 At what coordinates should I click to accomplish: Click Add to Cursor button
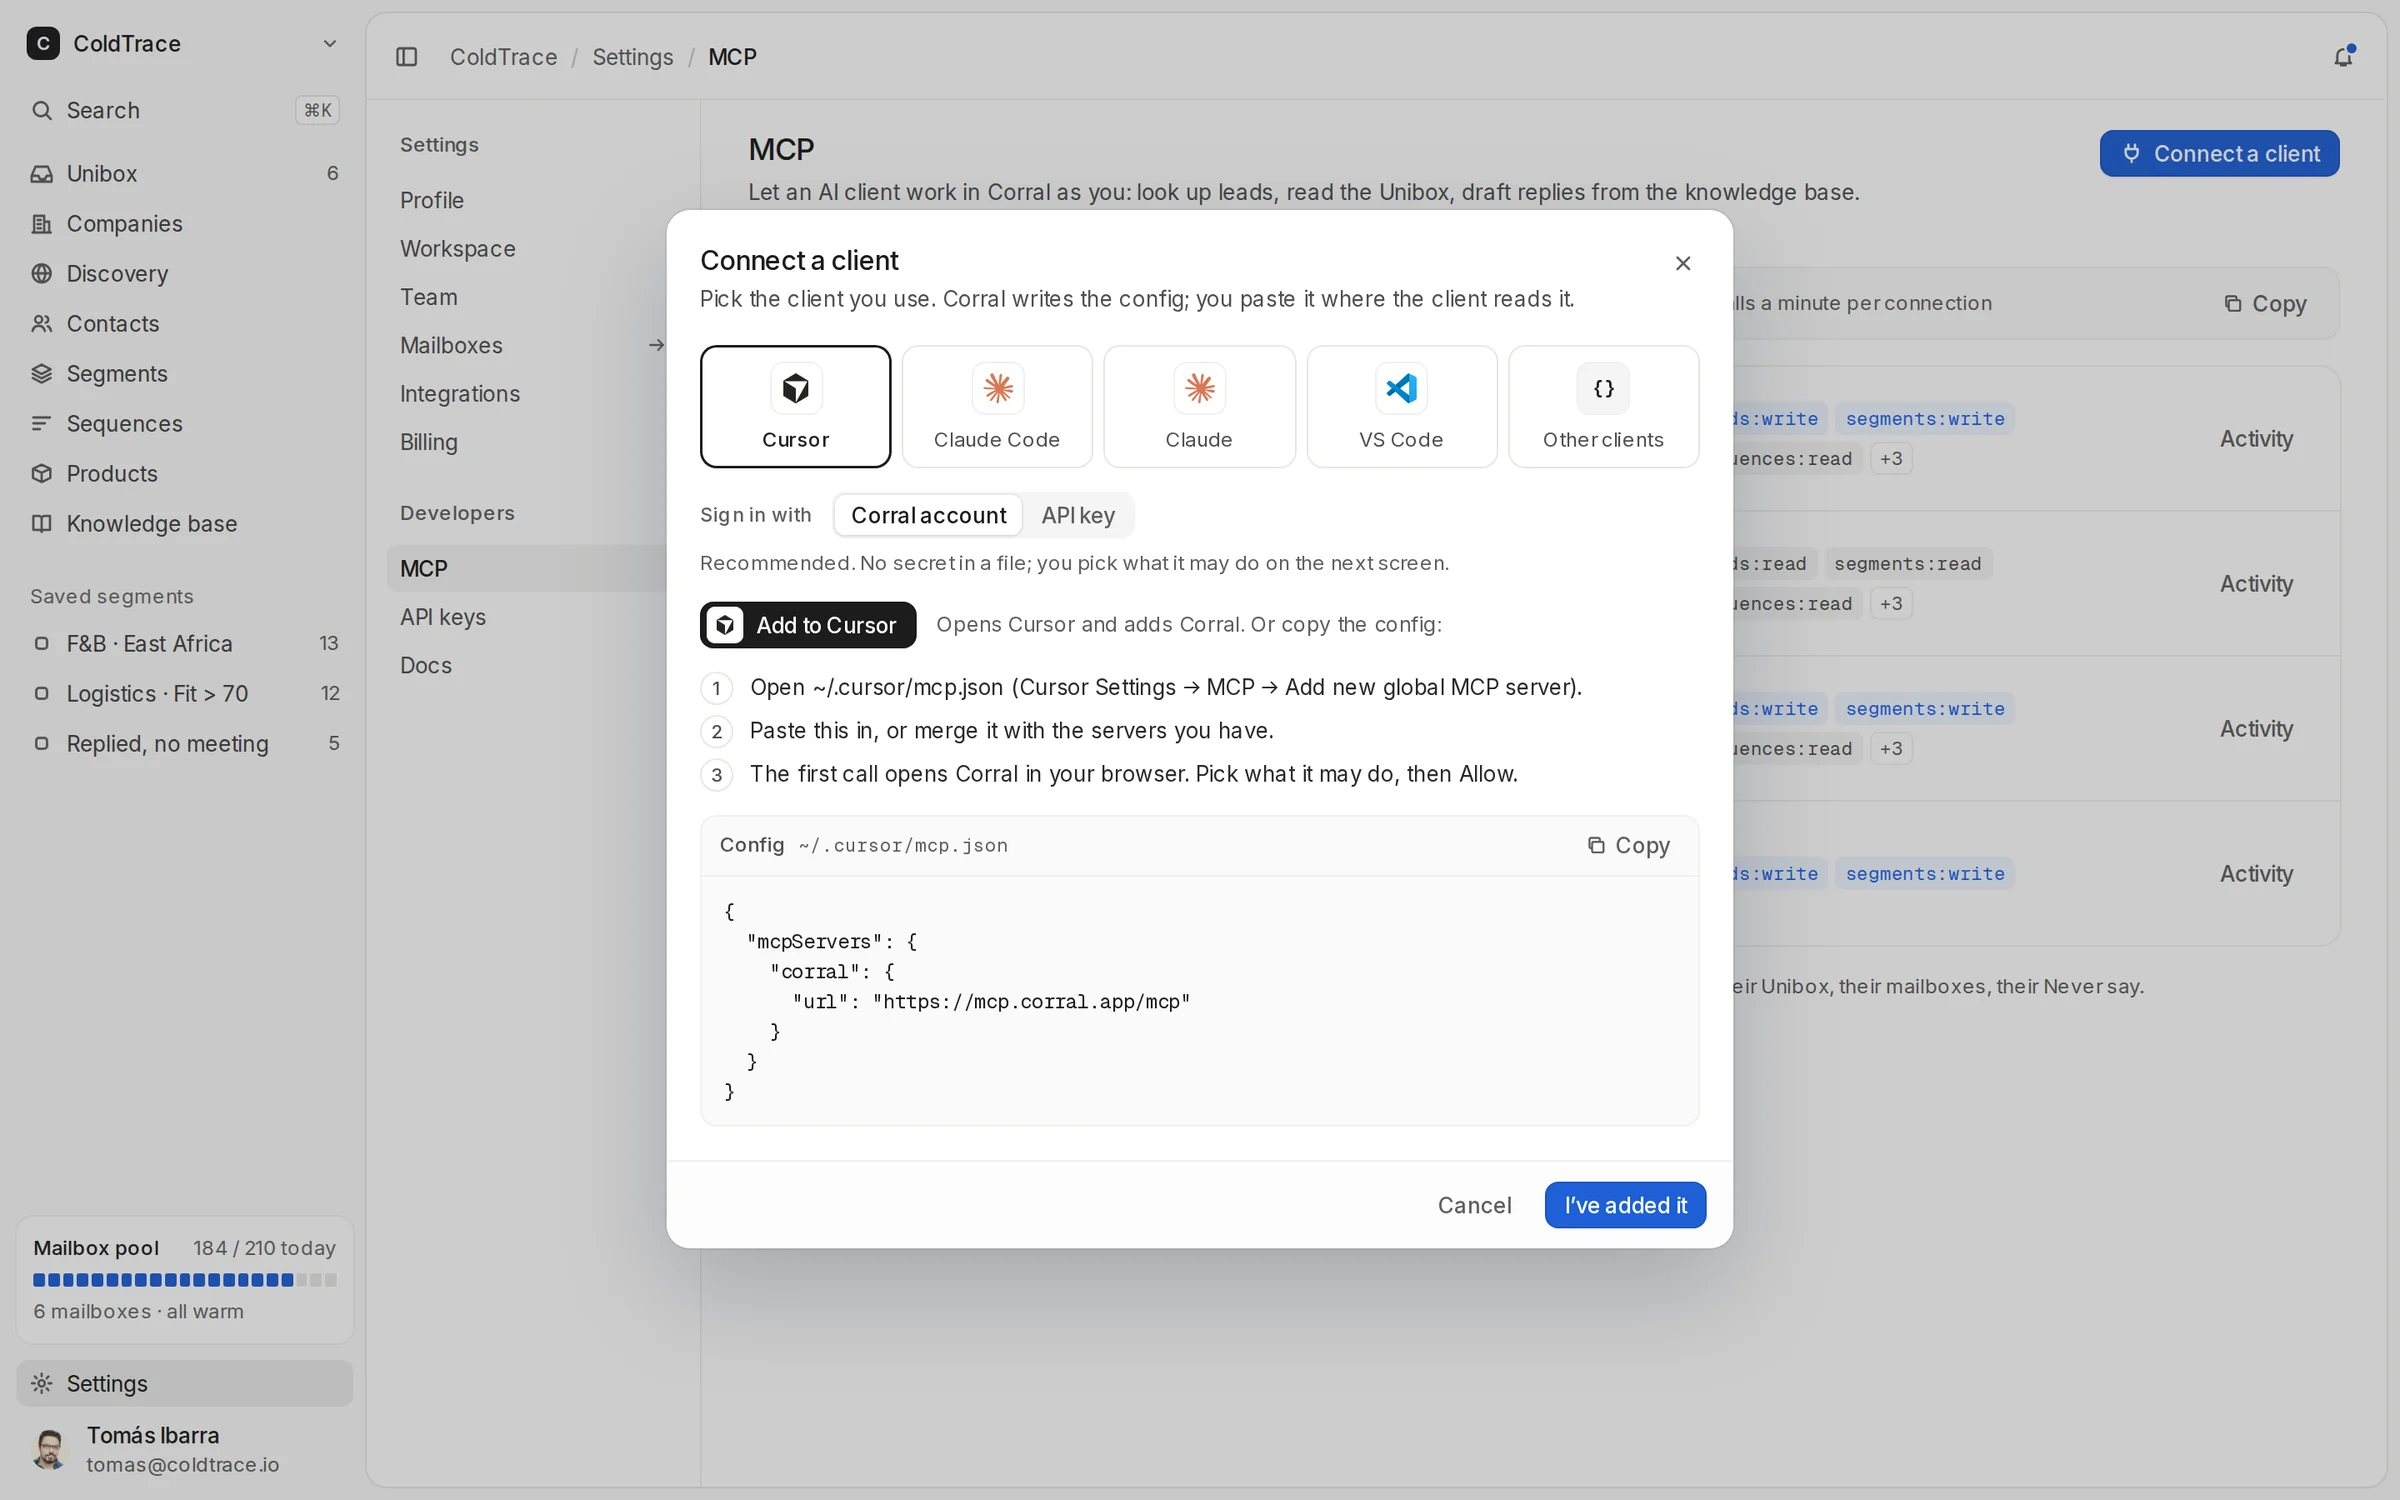coord(808,625)
